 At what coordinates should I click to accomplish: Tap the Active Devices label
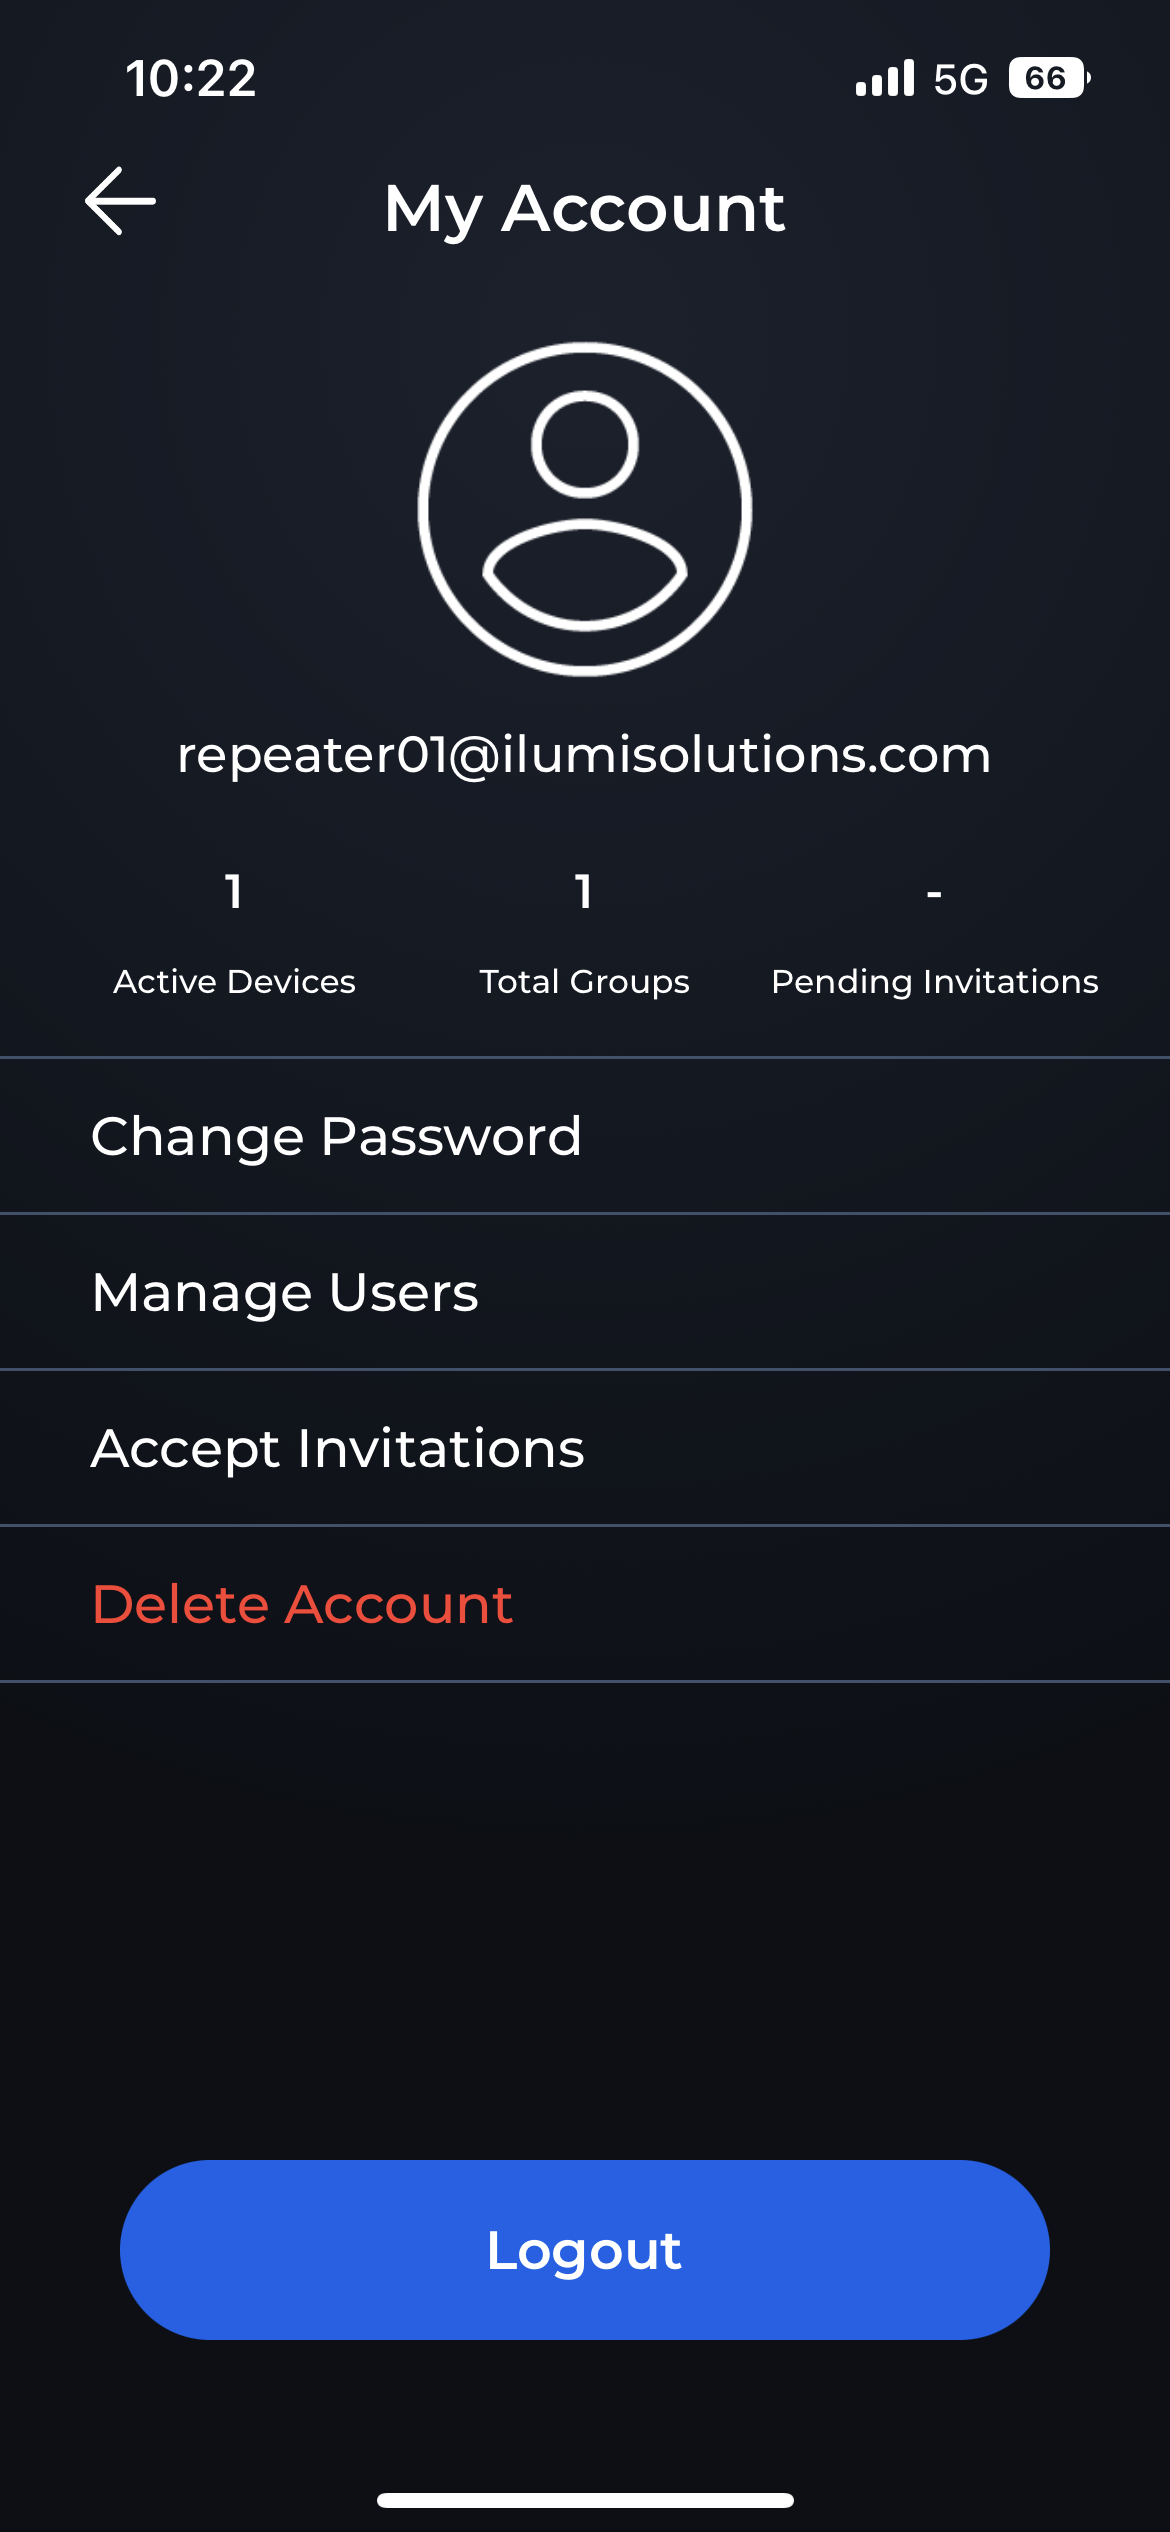pos(234,982)
